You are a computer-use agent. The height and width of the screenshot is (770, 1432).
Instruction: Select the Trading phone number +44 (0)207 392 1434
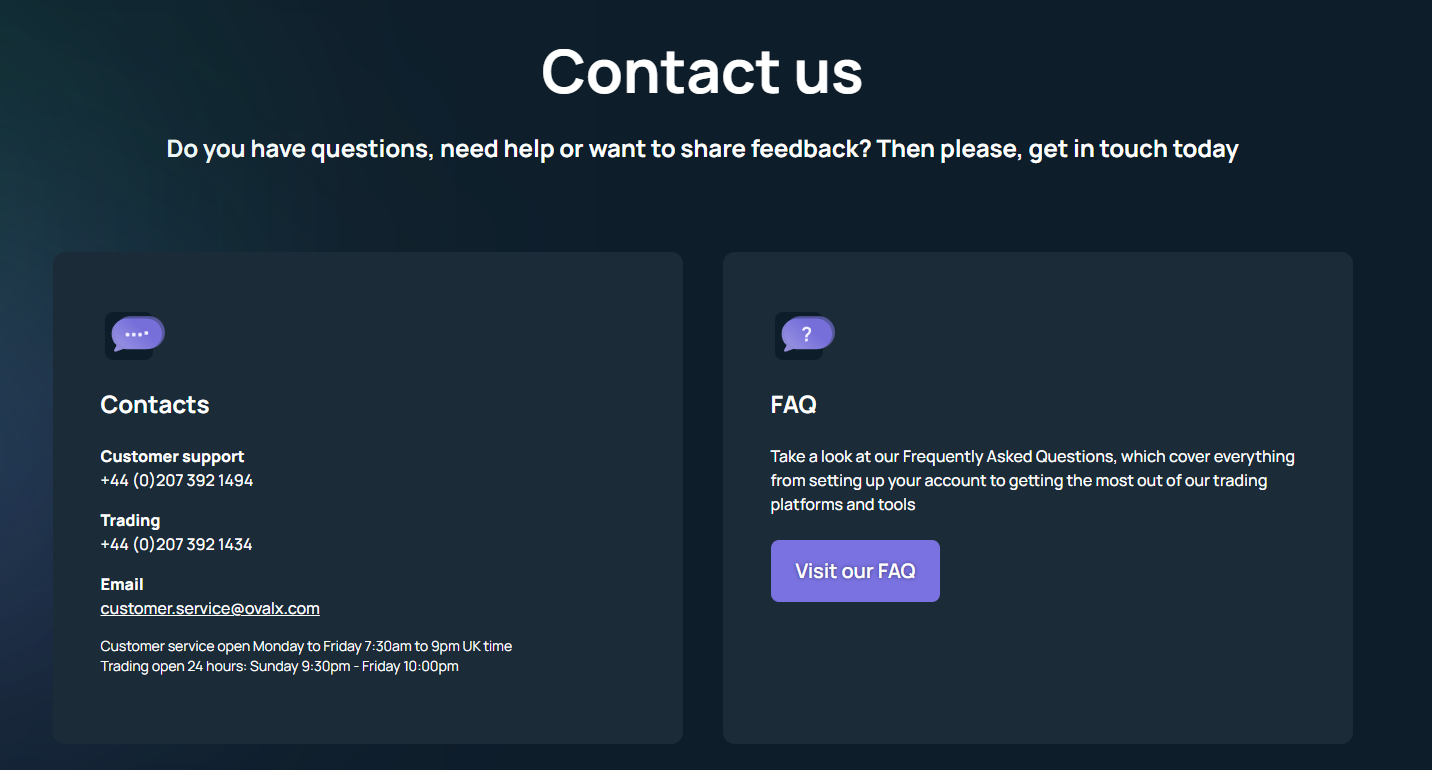pos(176,544)
